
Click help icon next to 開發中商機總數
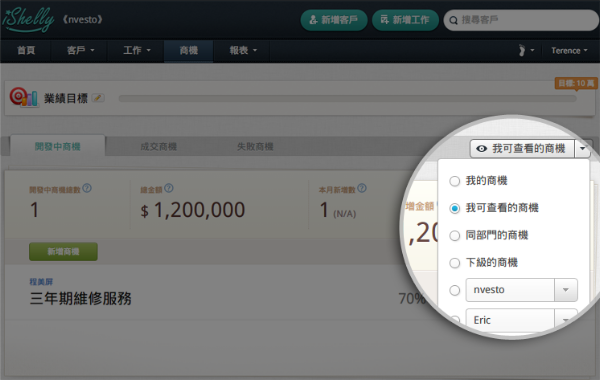[x=87, y=188]
